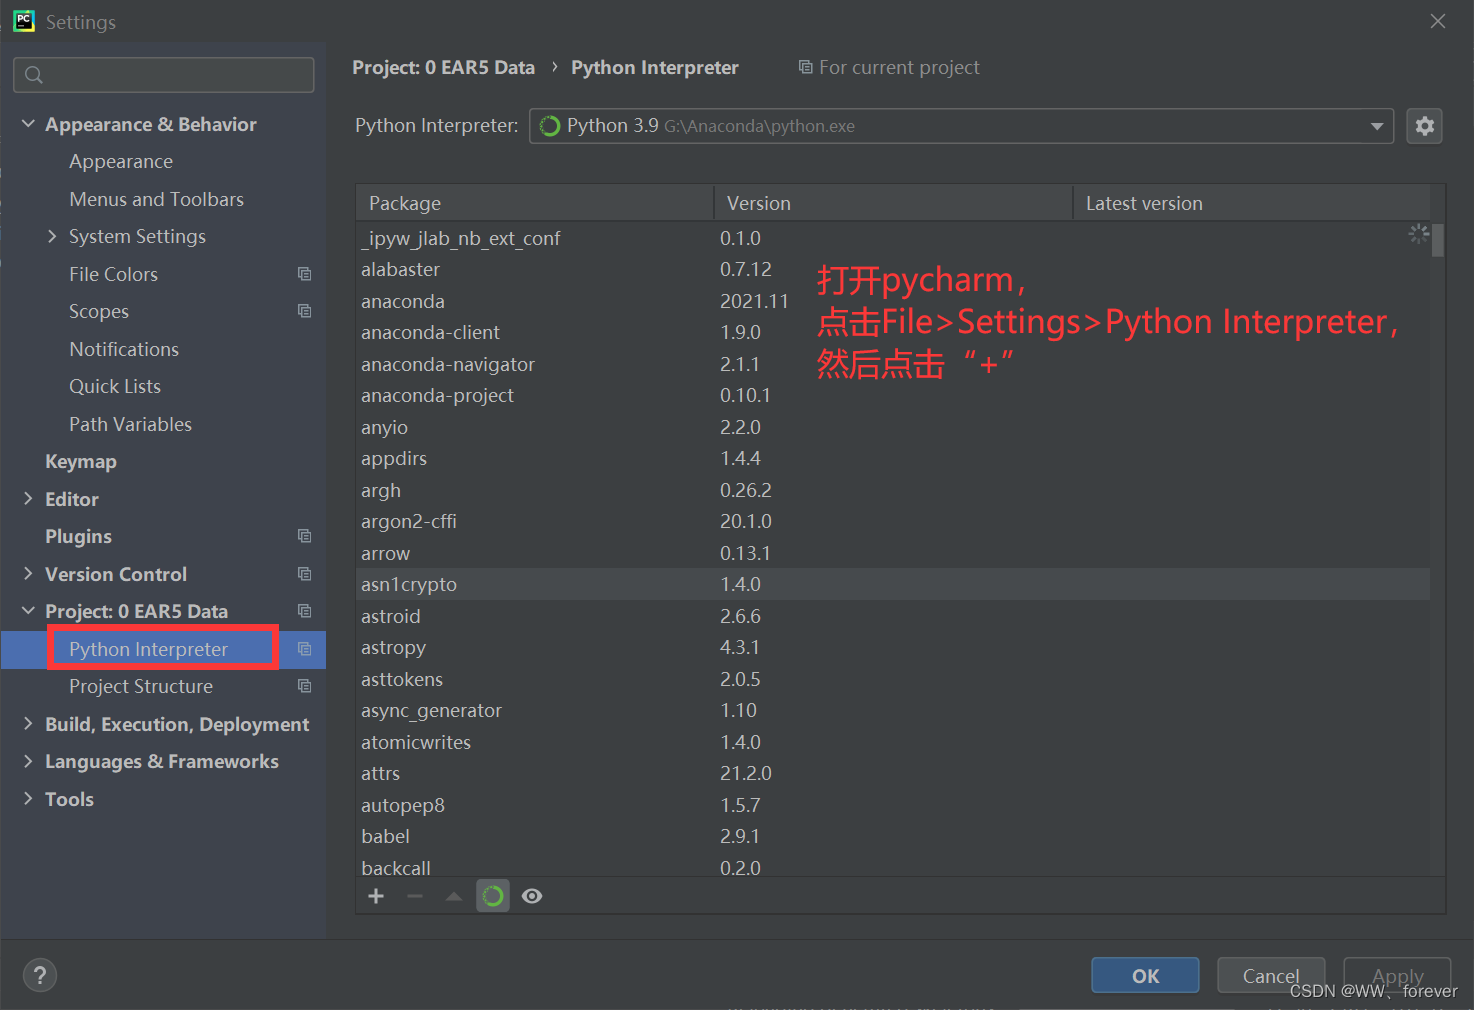The image size is (1474, 1010).
Task: Select the alabaster package row
Action: (x=893, y=269)
